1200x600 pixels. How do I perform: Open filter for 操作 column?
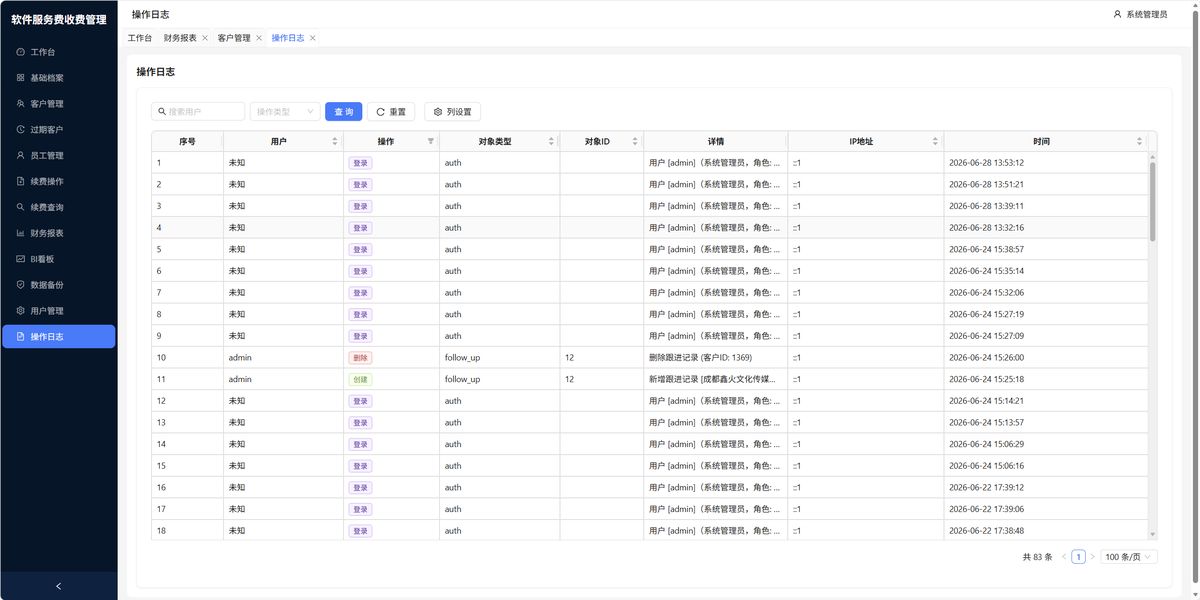point(431,142)
